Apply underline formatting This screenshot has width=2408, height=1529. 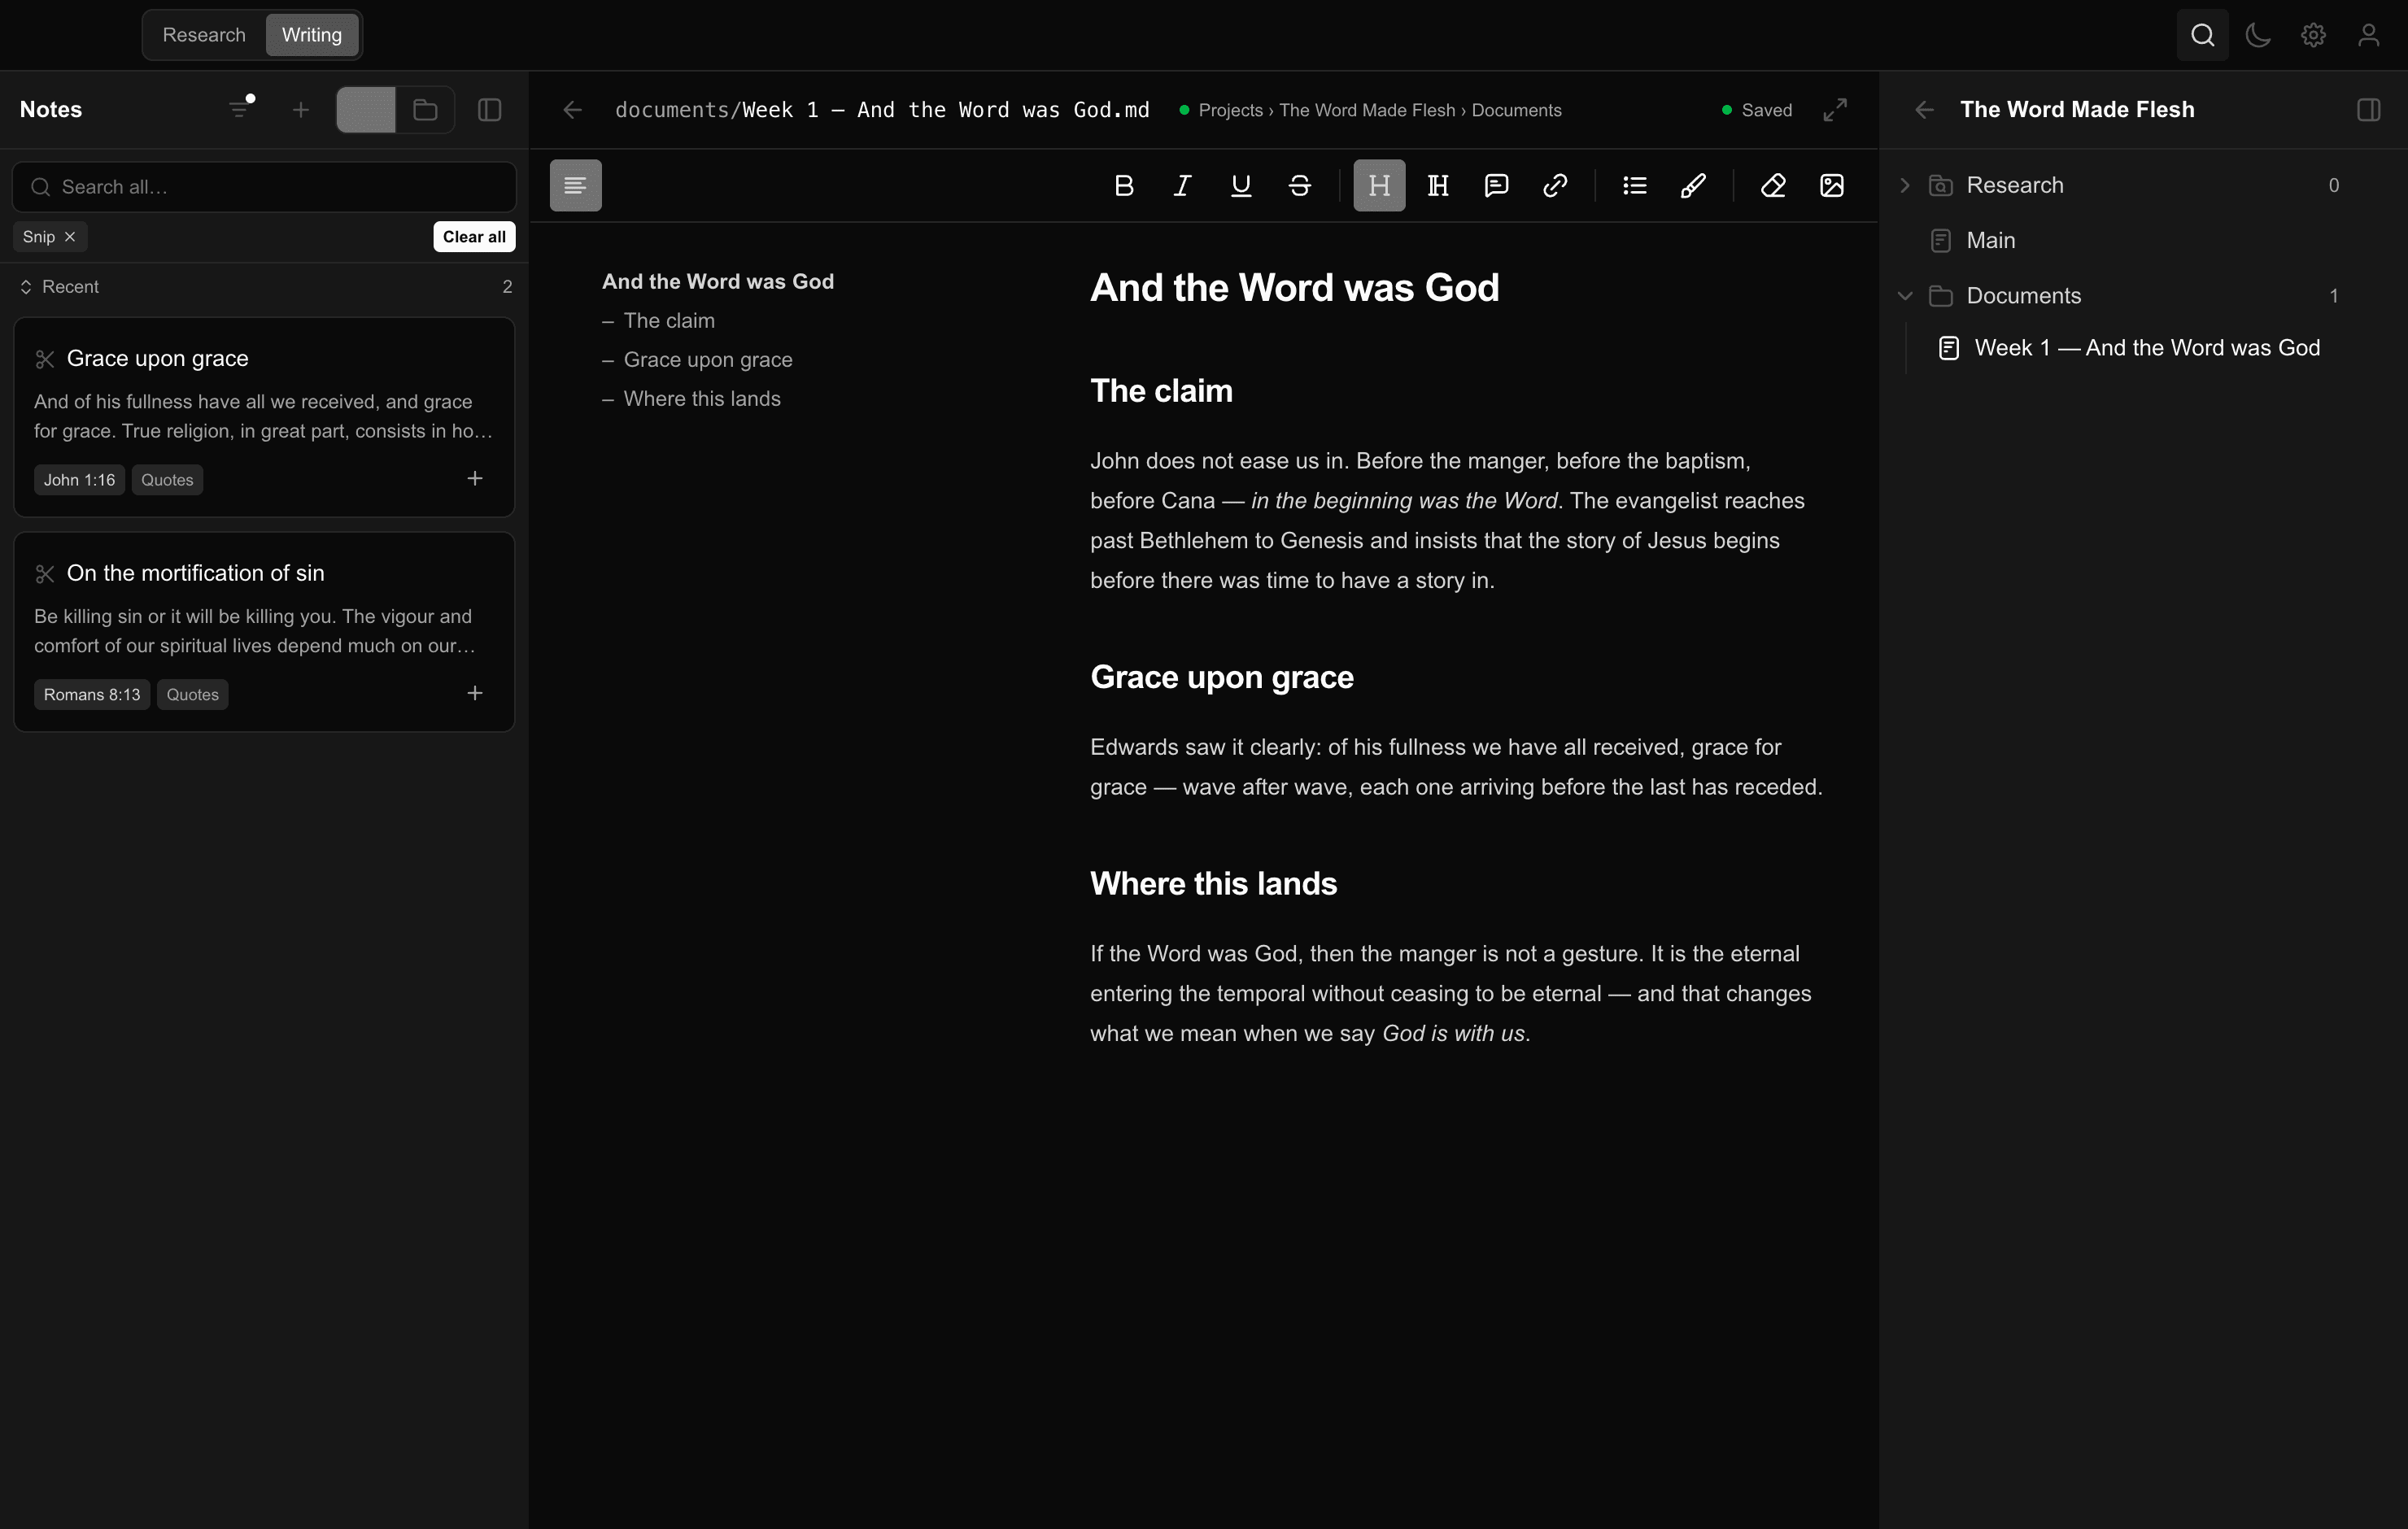tap(1241, 185)
